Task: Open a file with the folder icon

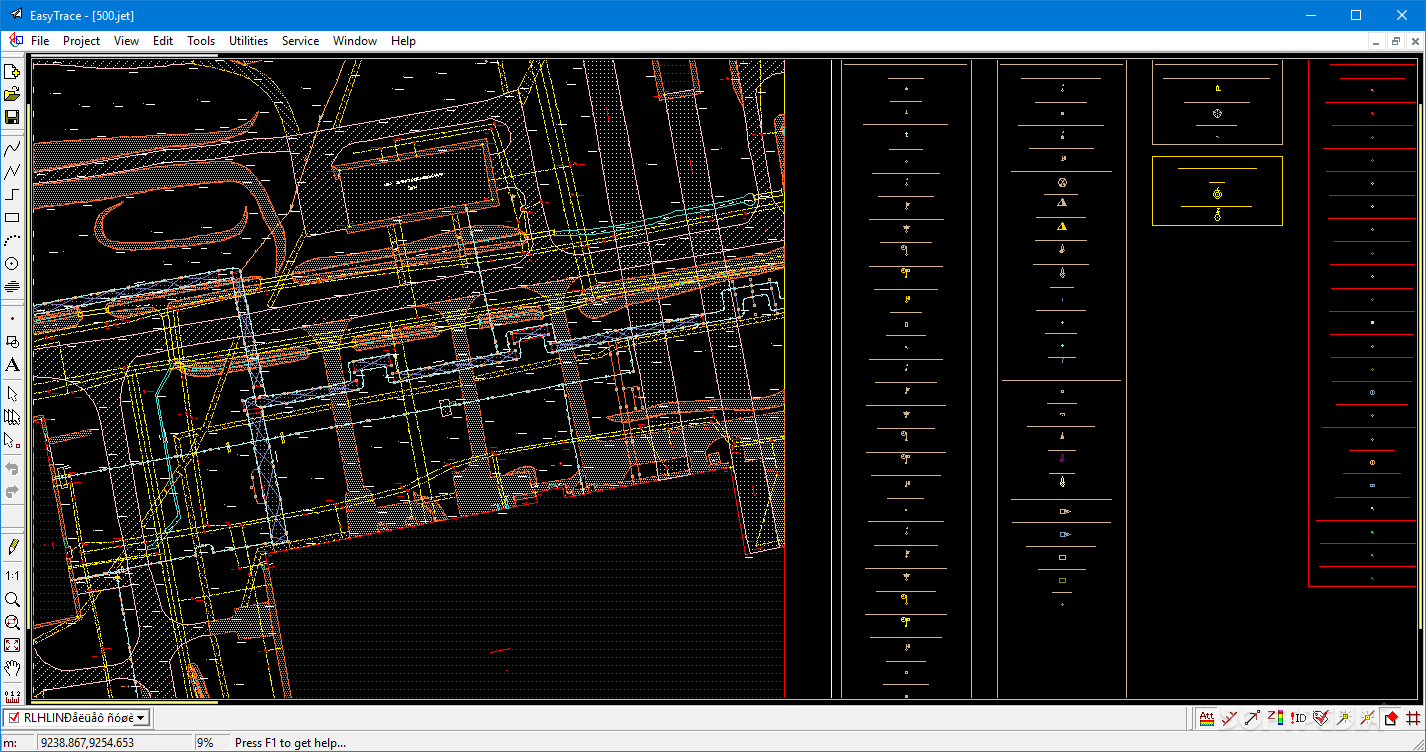Action: [12, 95]
